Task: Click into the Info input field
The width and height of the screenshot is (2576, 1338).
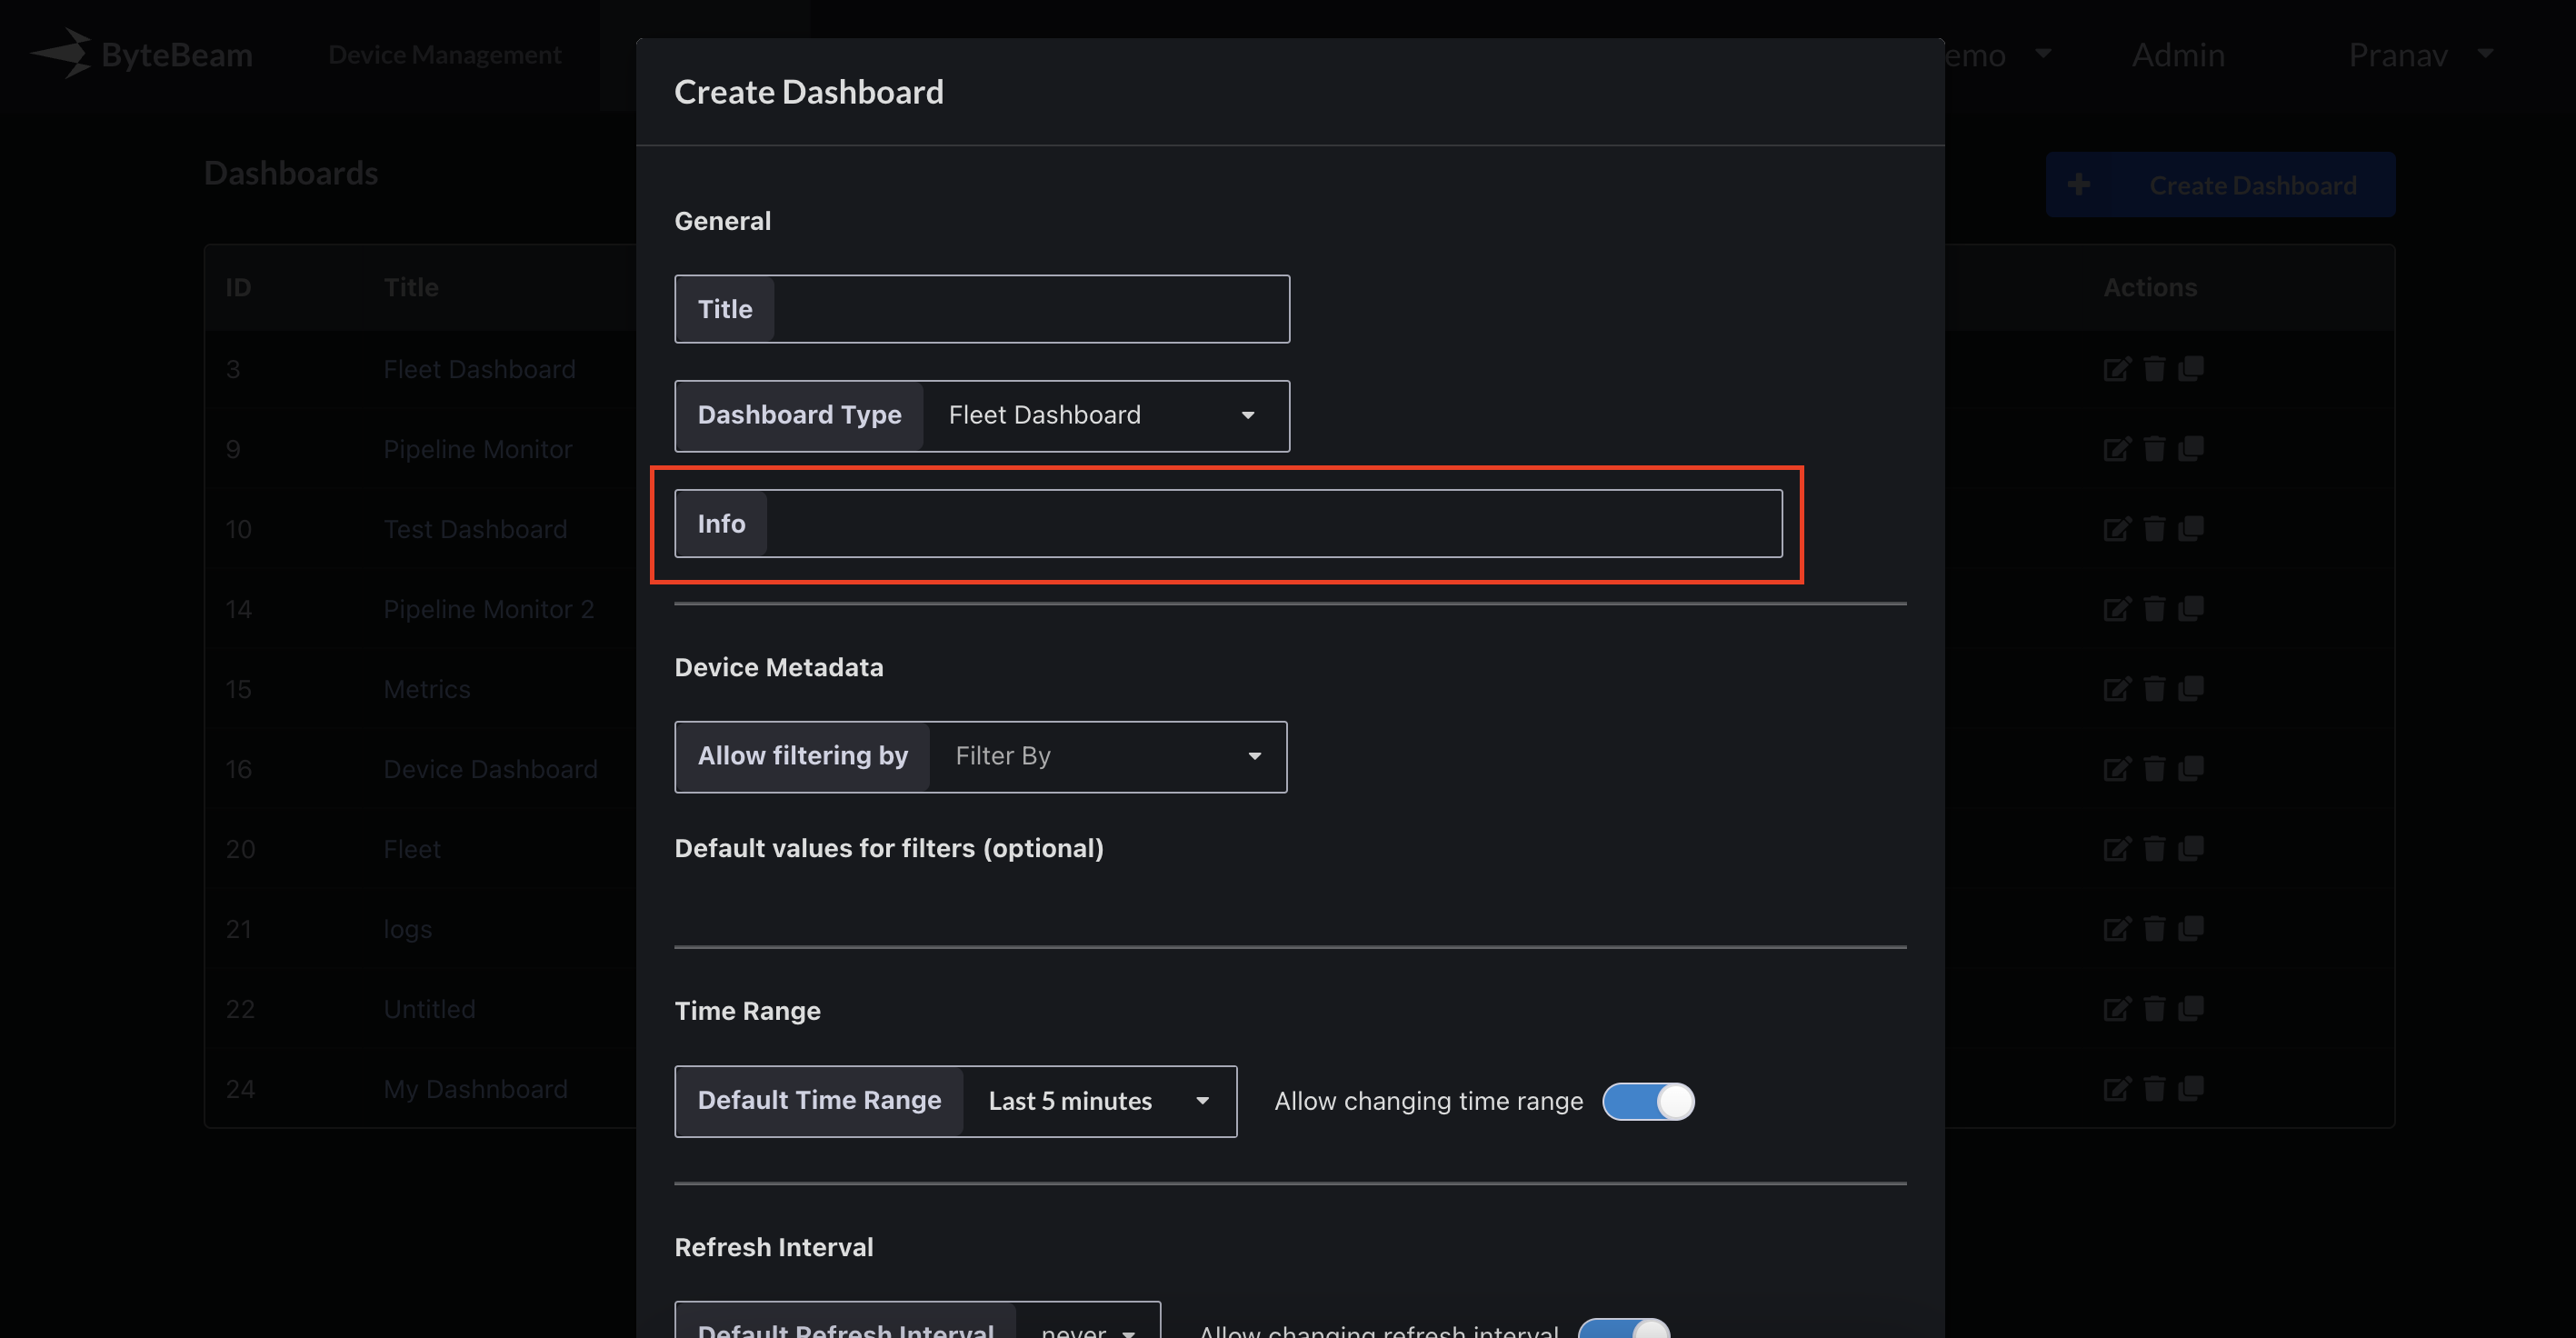Action: pyautogui.click(x=1272, y=523)
